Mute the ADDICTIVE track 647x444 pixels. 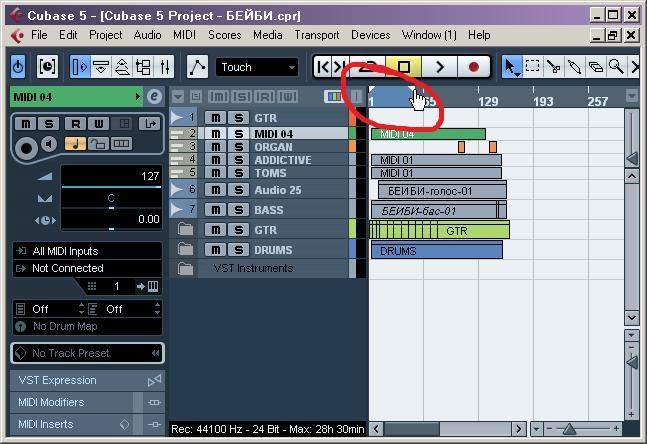click(x=216, y=160)
